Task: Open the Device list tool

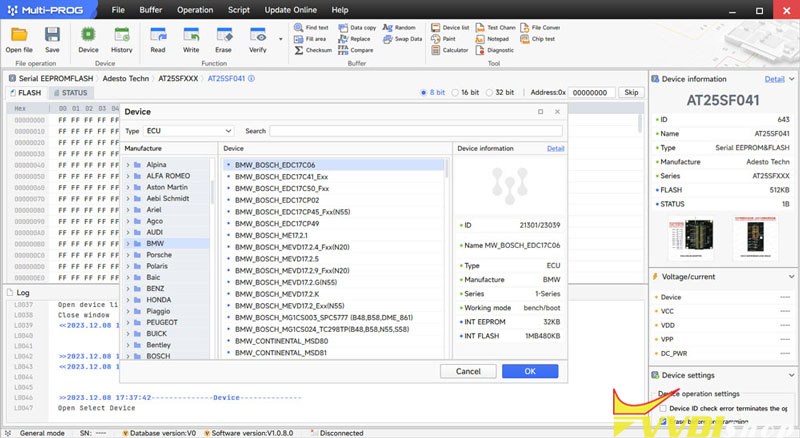Action: pos(450,28)
